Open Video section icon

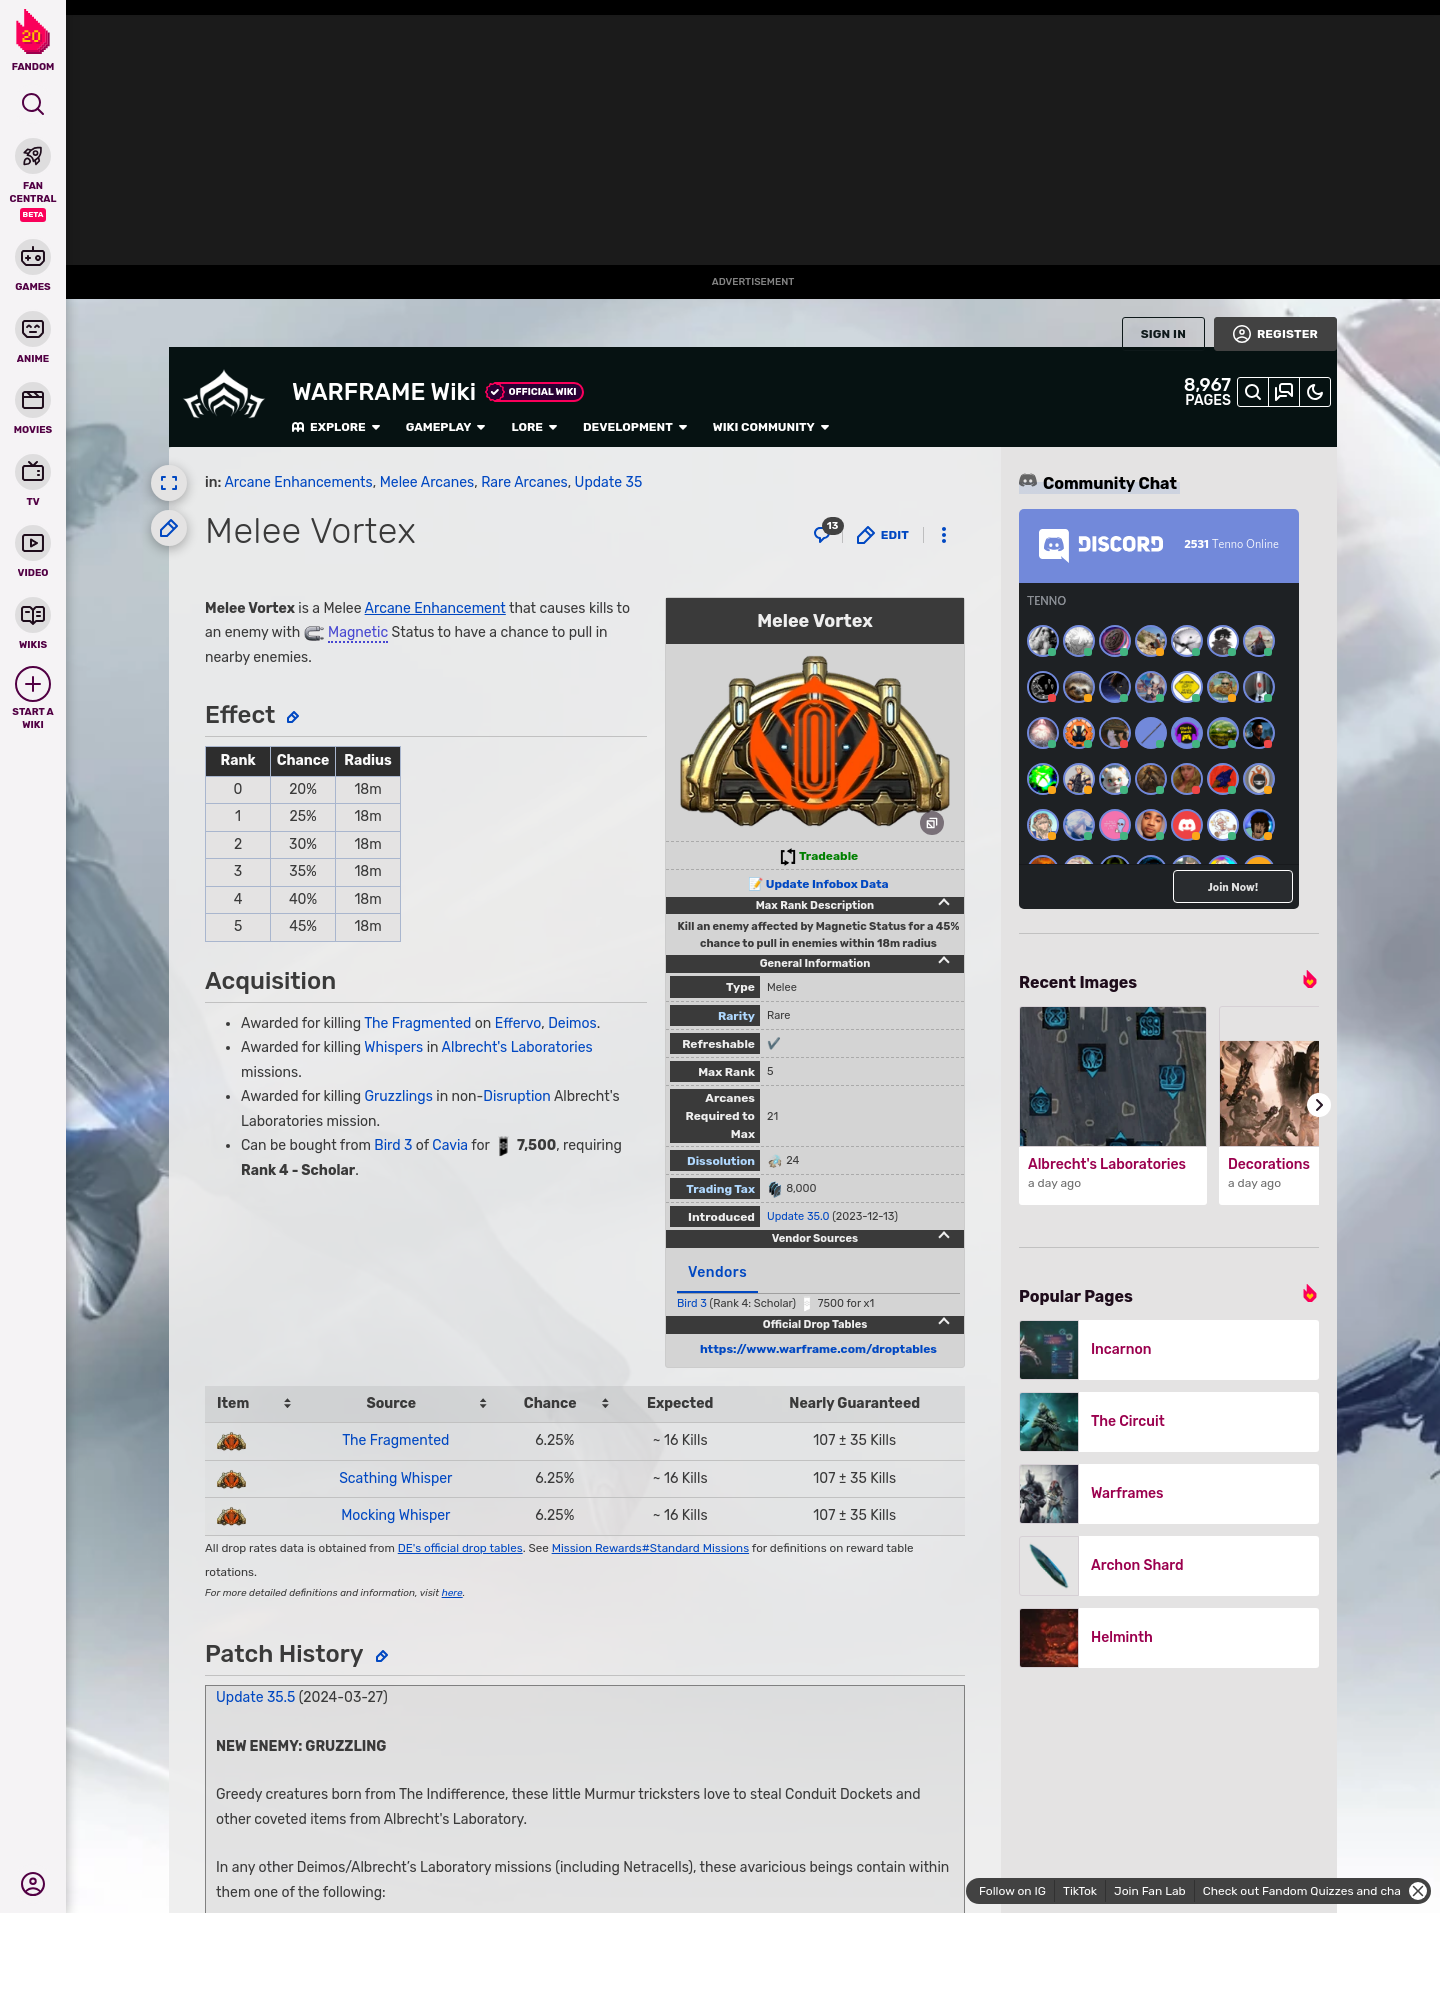pos(33,543)
